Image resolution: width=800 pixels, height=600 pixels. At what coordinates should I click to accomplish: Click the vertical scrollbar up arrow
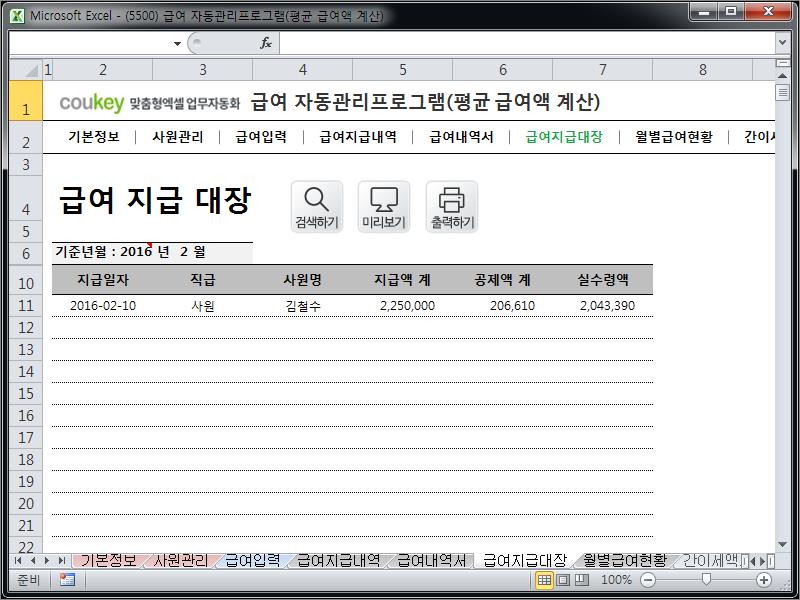[782, 76]
